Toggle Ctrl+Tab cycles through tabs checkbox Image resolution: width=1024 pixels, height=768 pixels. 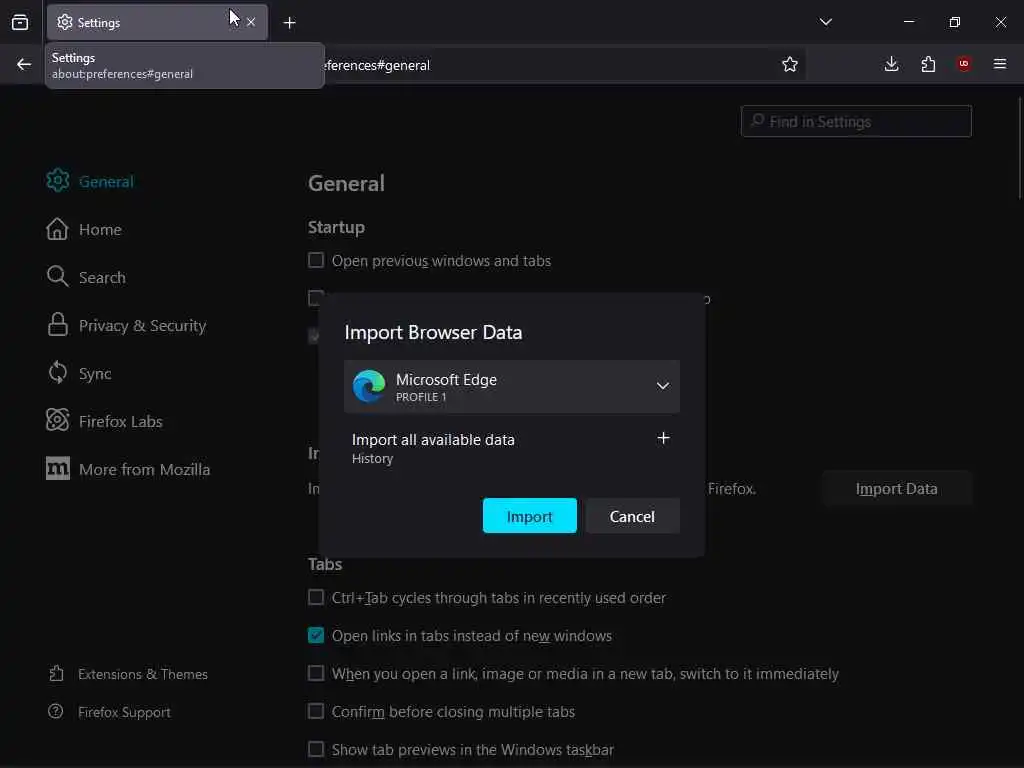coord(316,598)
